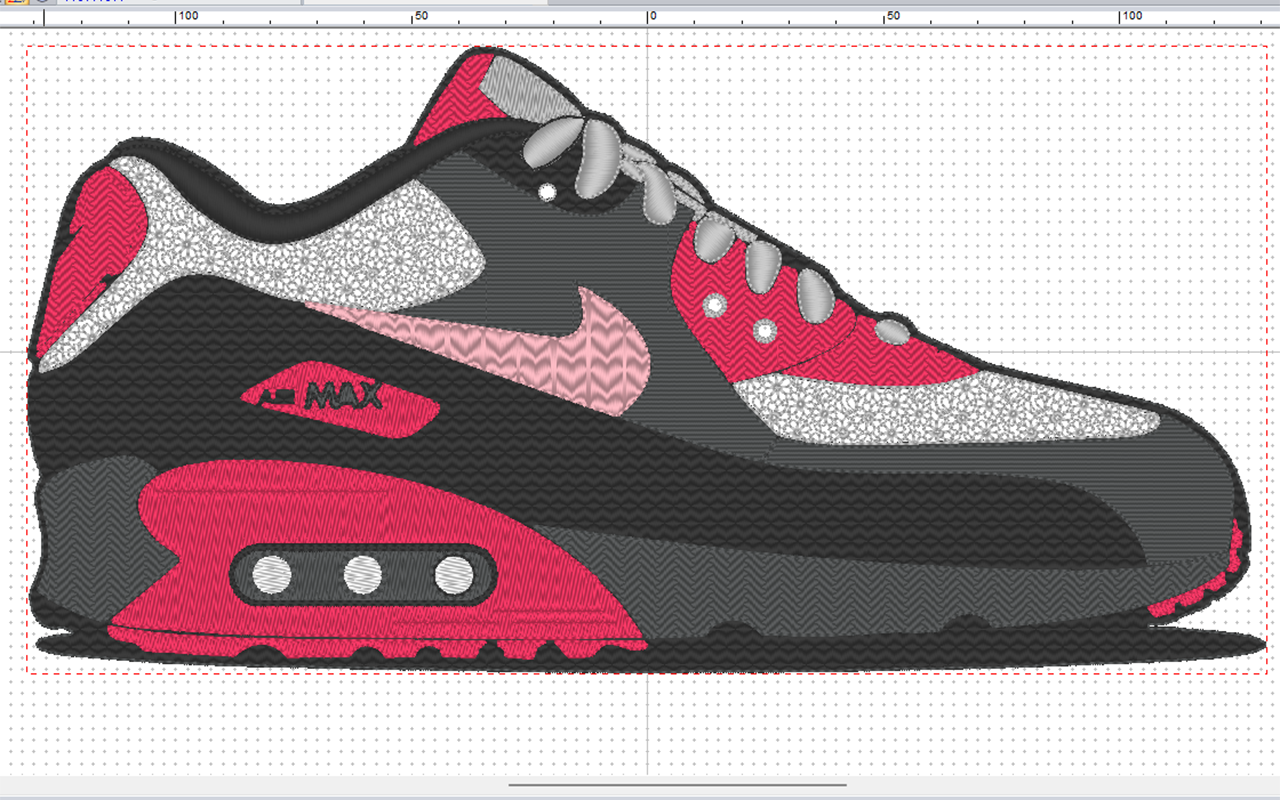Select the black oval shadow under the sole

point(650,649)
